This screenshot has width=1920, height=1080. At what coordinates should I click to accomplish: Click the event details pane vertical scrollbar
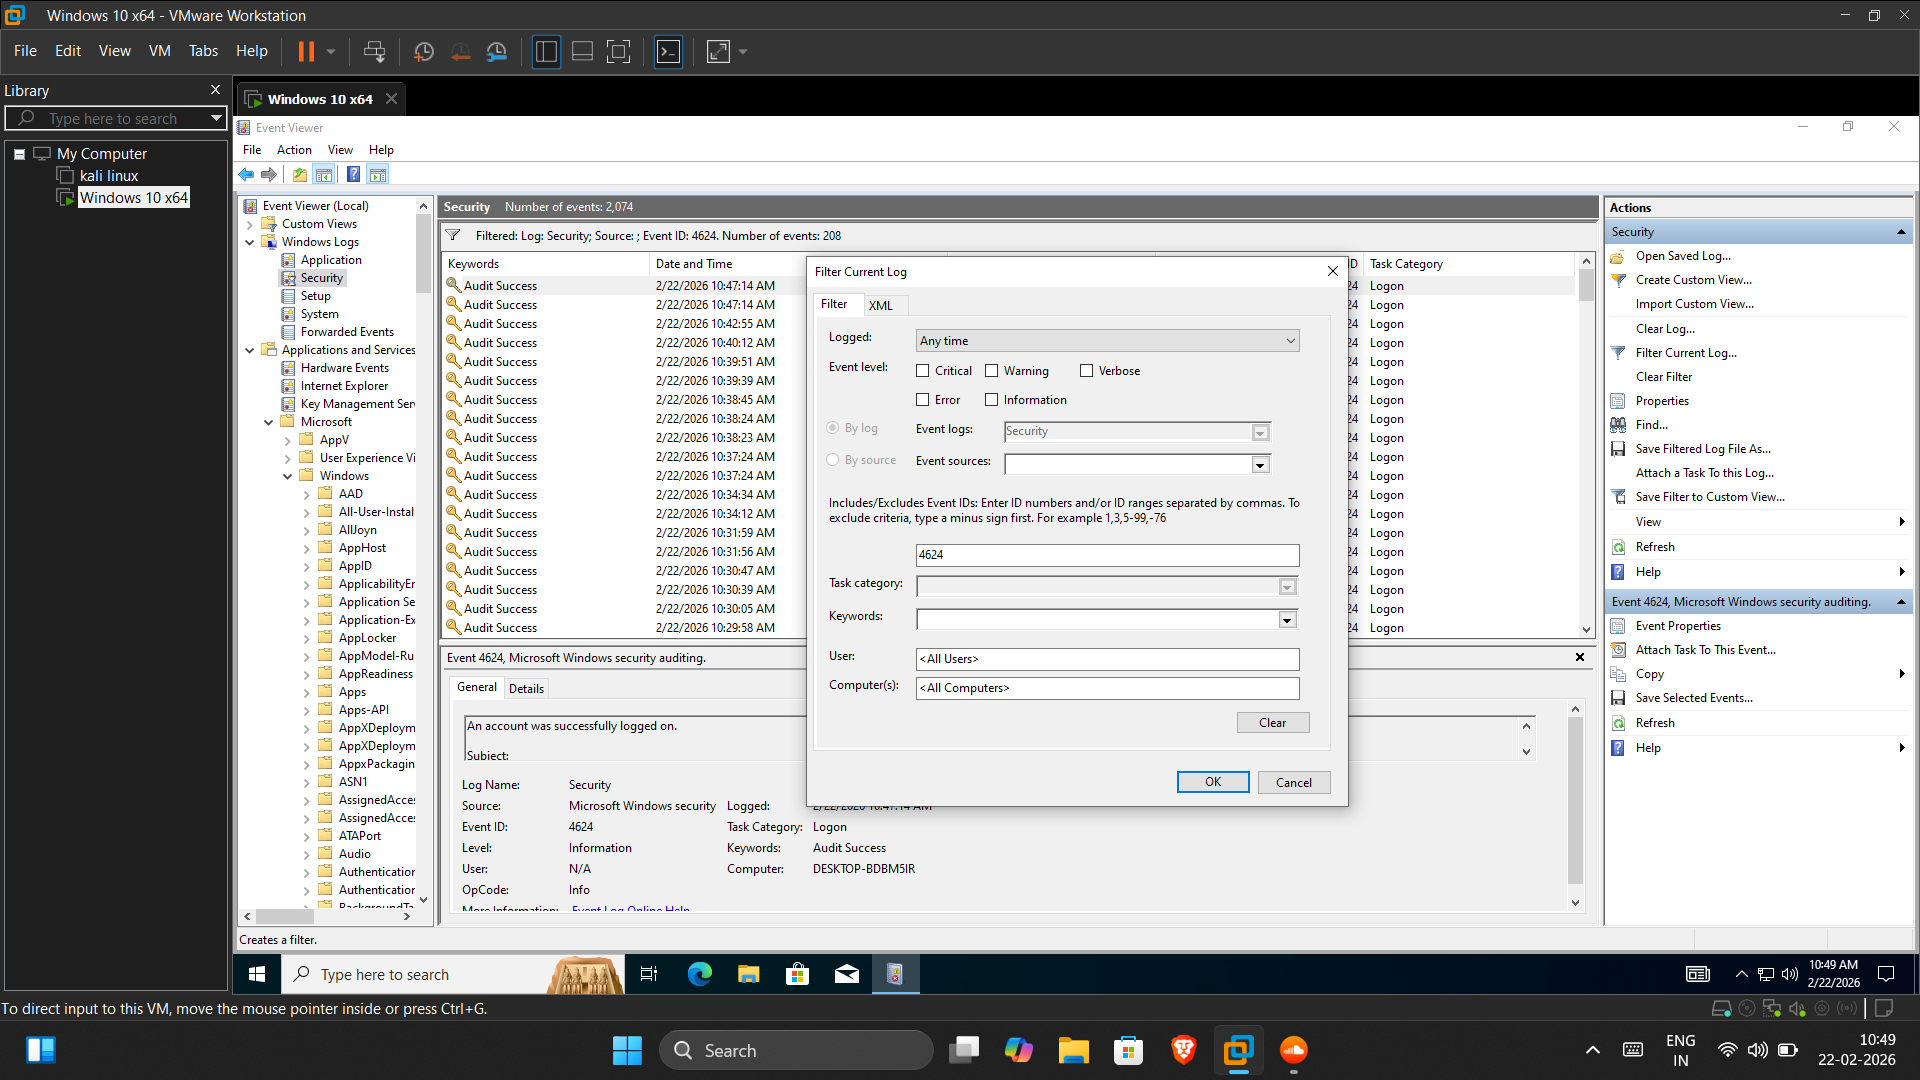1576,806
